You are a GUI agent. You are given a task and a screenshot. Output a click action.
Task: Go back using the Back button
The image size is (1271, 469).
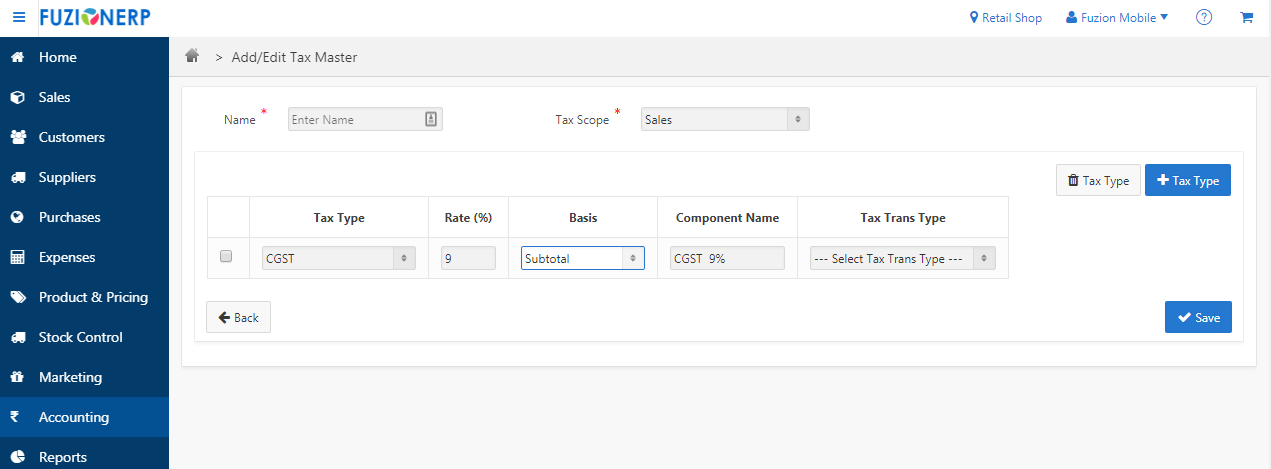click(x=238, y=317)
